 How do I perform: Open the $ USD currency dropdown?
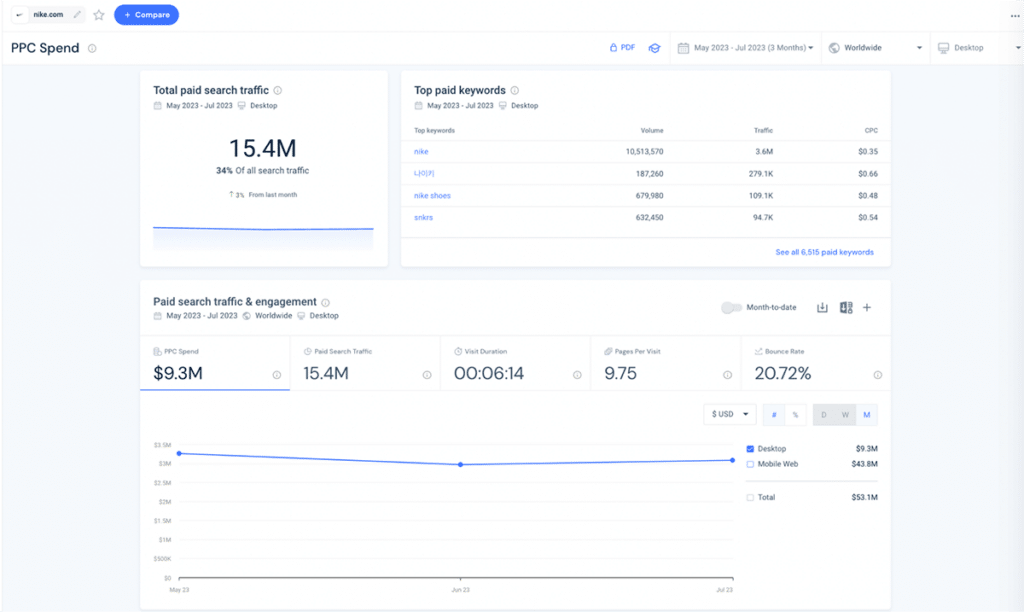point(729,414)
